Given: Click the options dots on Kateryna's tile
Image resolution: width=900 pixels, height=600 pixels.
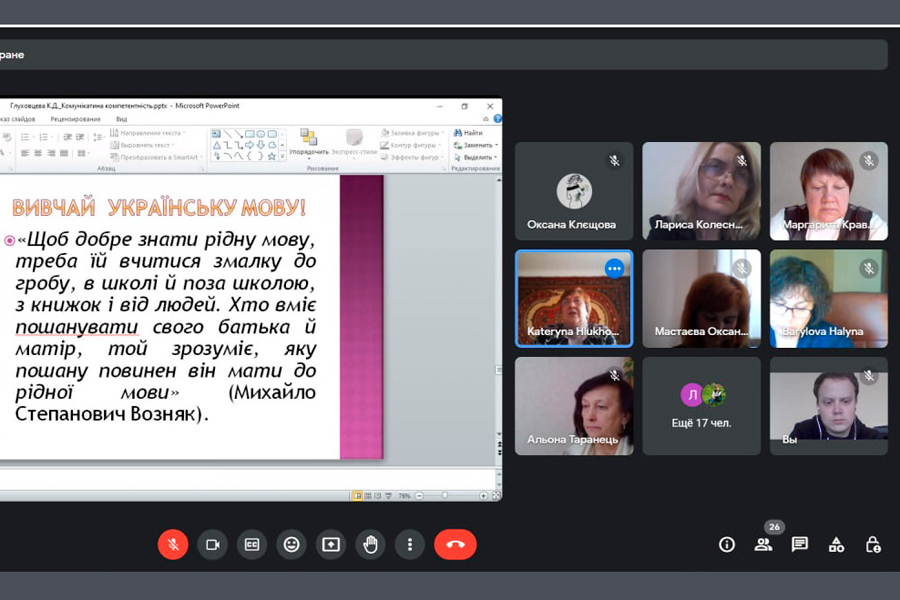Looking at the screenshot, I should pos(614,268).
